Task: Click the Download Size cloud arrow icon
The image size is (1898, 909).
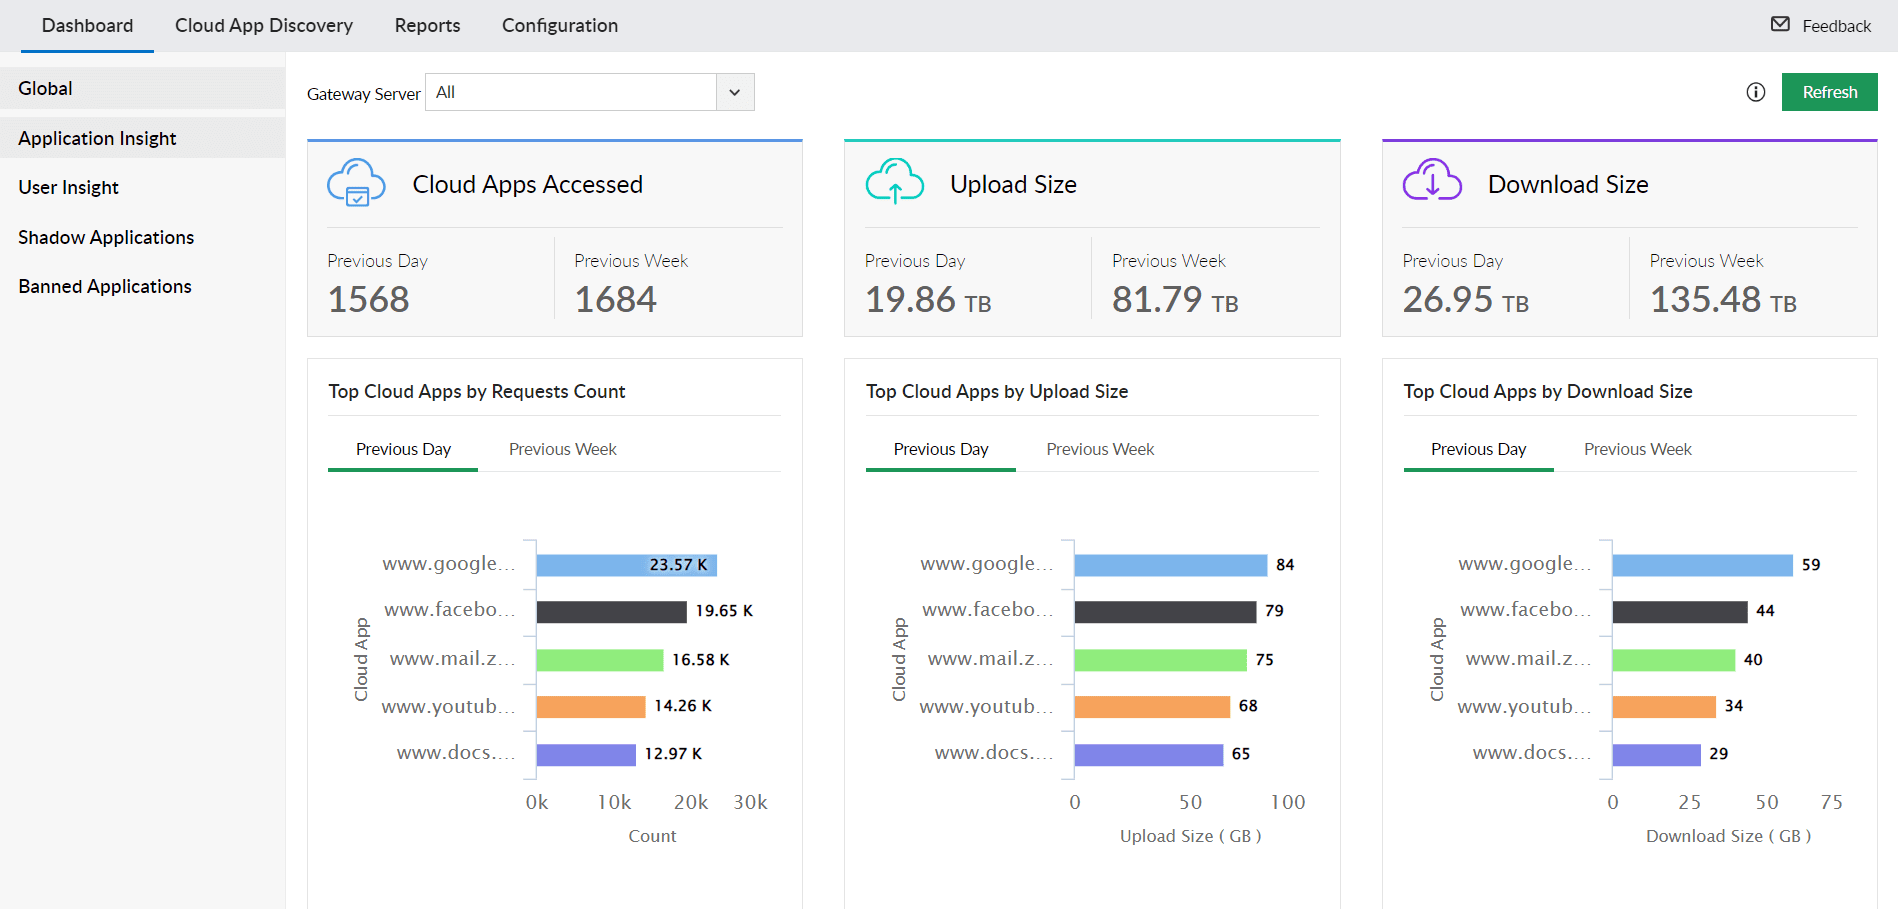Action: point(1432,183)
